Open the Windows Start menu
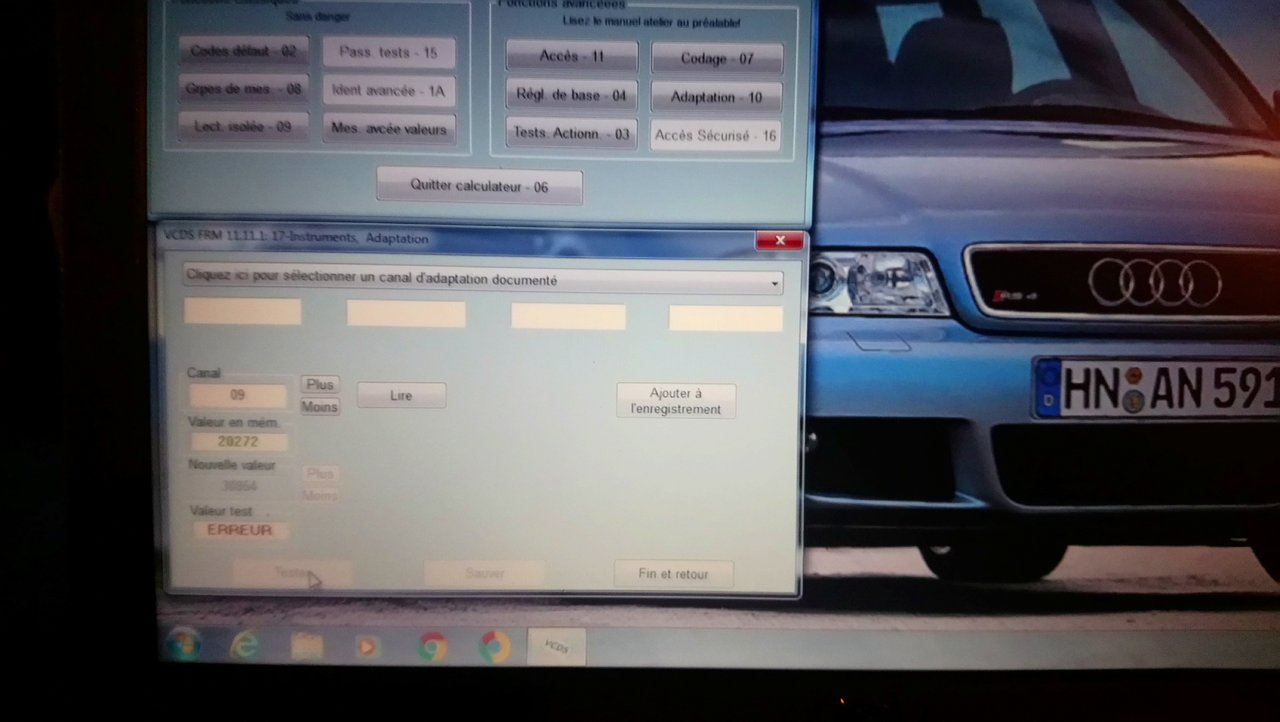The height and width of the screenshot is (722, 1280). point(183,645)
